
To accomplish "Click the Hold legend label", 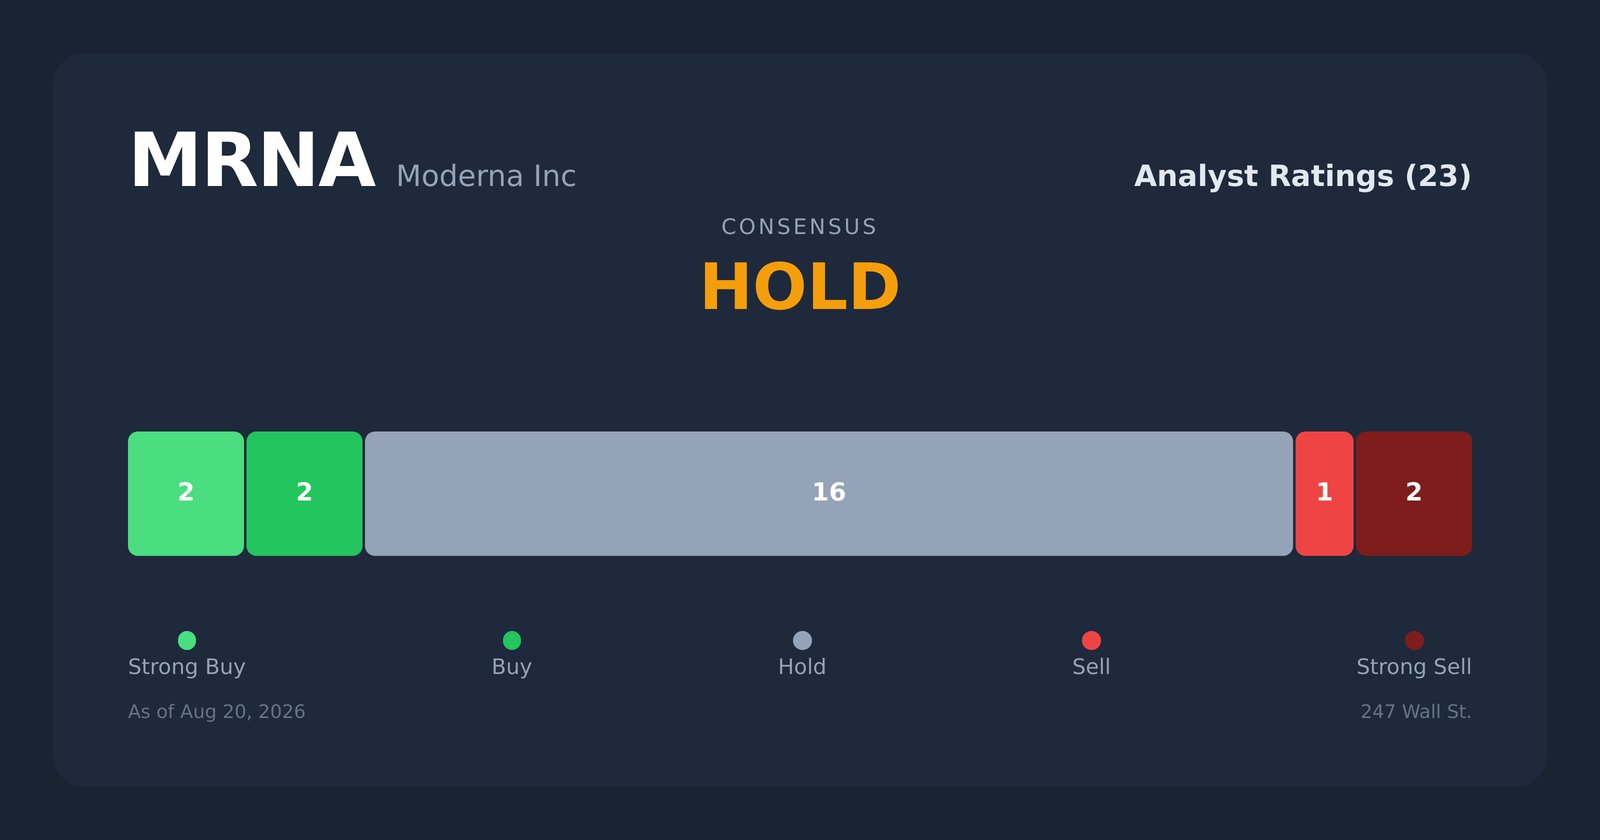I will [802, 667].
